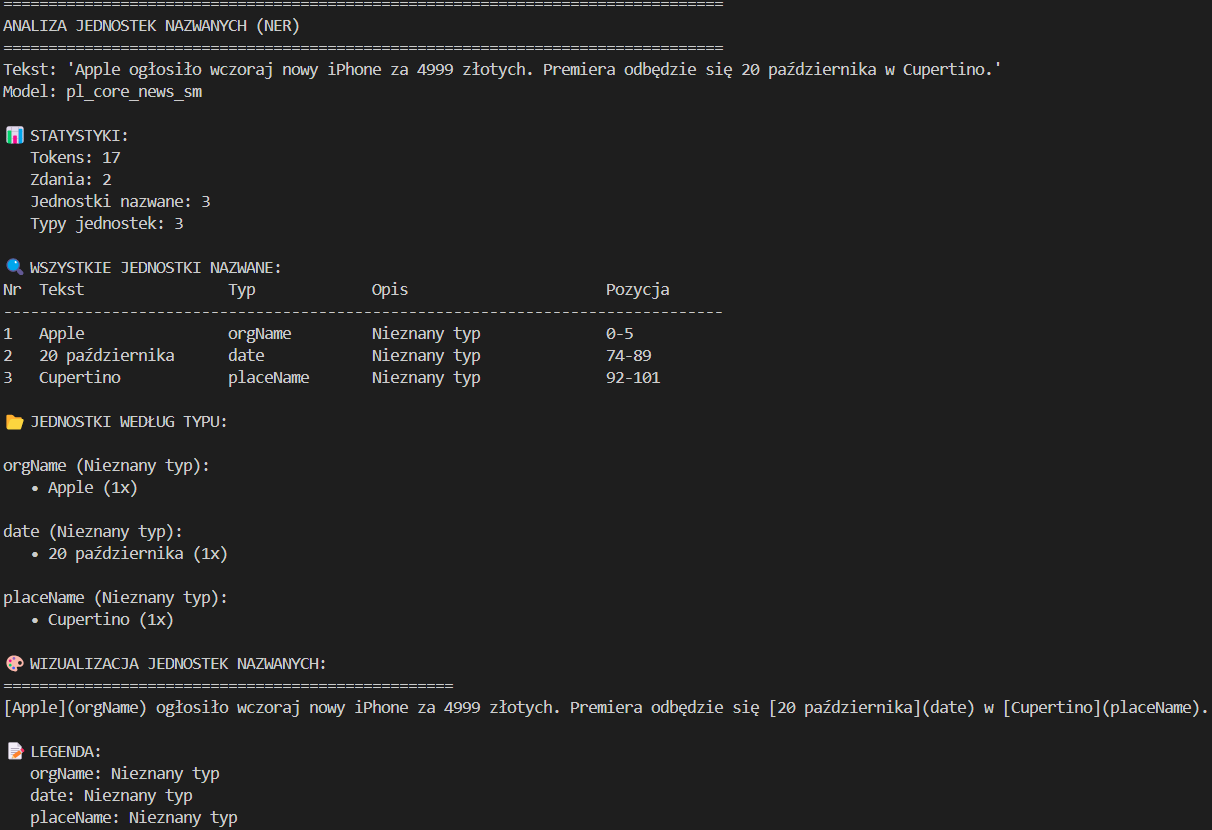1212x830 pixels.
Task: Click the line starting with 'Tekst: 'Apple ogłosiło'
Action: click(x=503, y=69)
